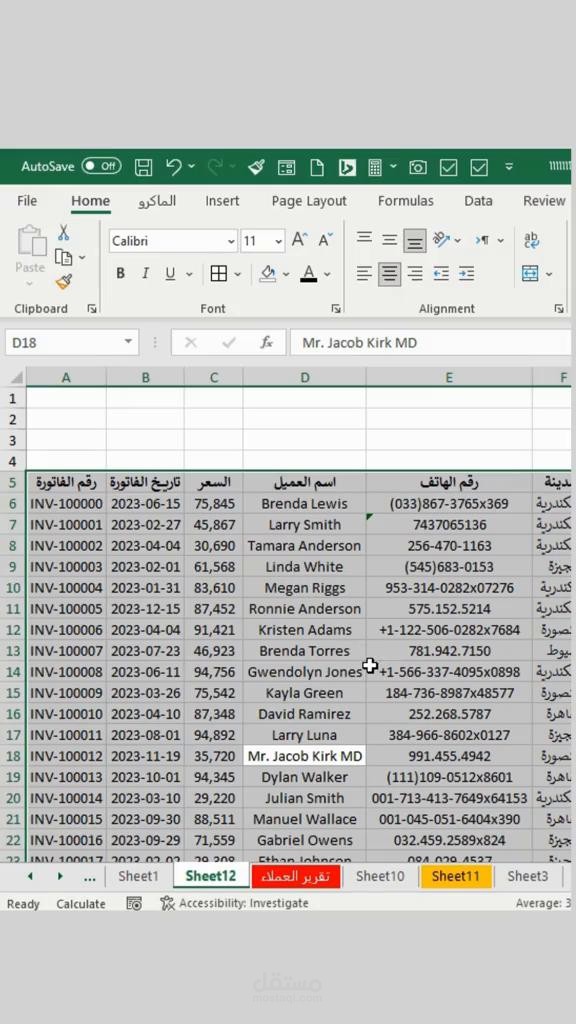Screen dimensions: 576x1024
Task: Activate the Format Painter brush
Action: click(63, 282)
